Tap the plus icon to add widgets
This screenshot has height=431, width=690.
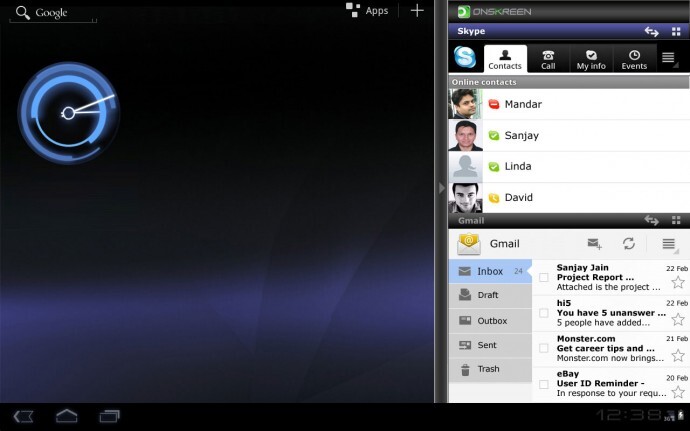click(417, 11)
